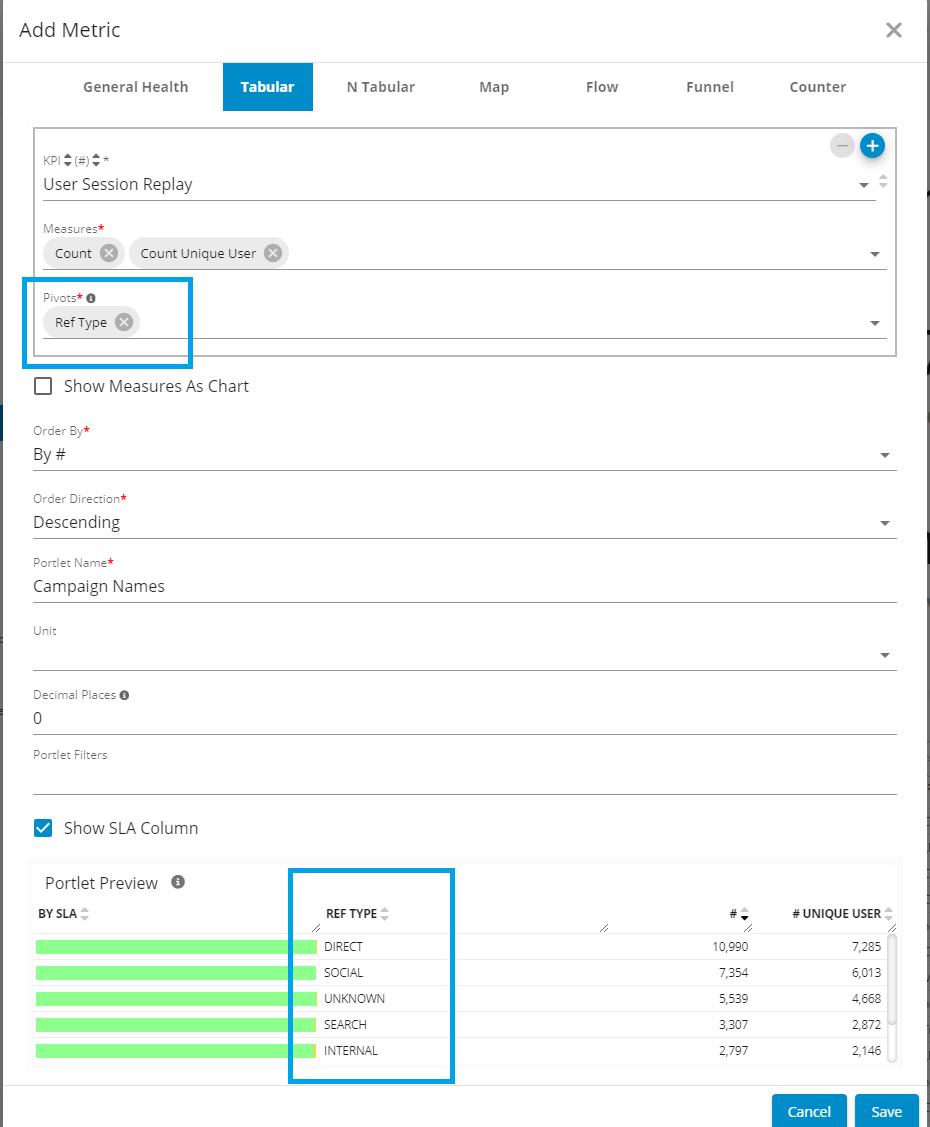Open the Order Direction dropdown
Screen dimensions: 930x1127
pyautogui.click(x=884, y=523)
